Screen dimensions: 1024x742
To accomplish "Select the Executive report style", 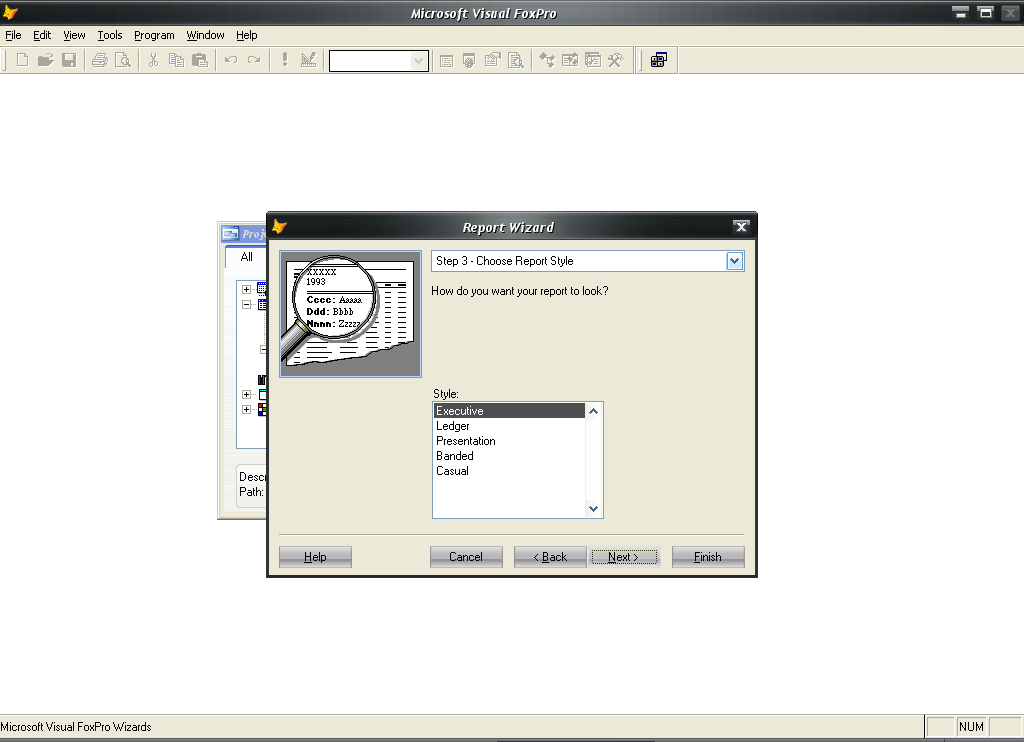I will tap(509, 411).
